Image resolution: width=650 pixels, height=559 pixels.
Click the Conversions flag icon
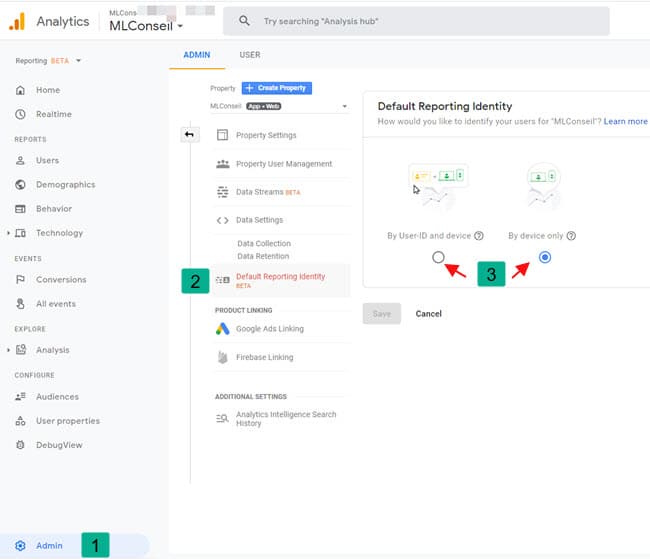(20, 280)
